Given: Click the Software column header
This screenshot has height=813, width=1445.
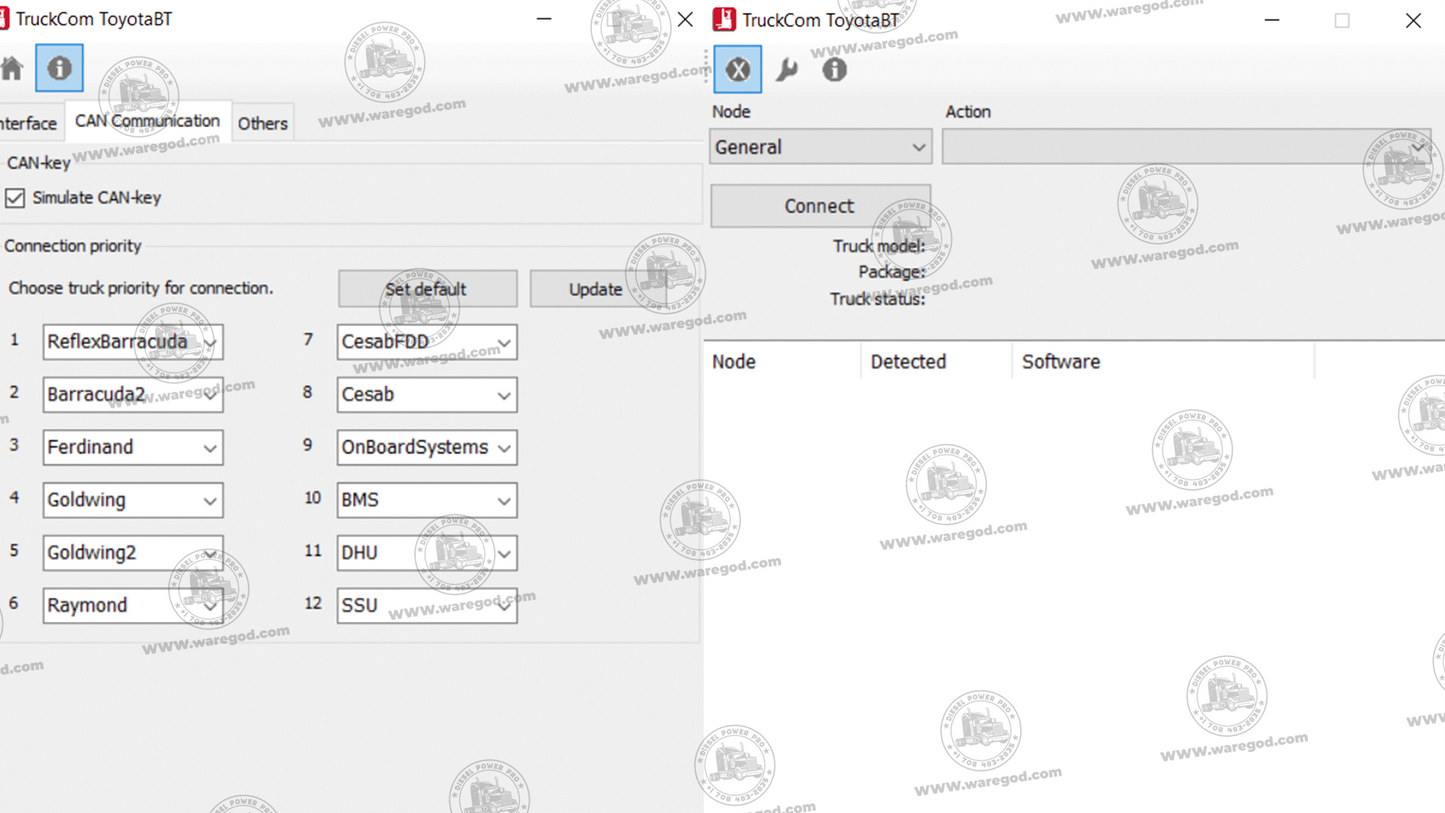Looking at the screenshot, I should pos(1163,362).
